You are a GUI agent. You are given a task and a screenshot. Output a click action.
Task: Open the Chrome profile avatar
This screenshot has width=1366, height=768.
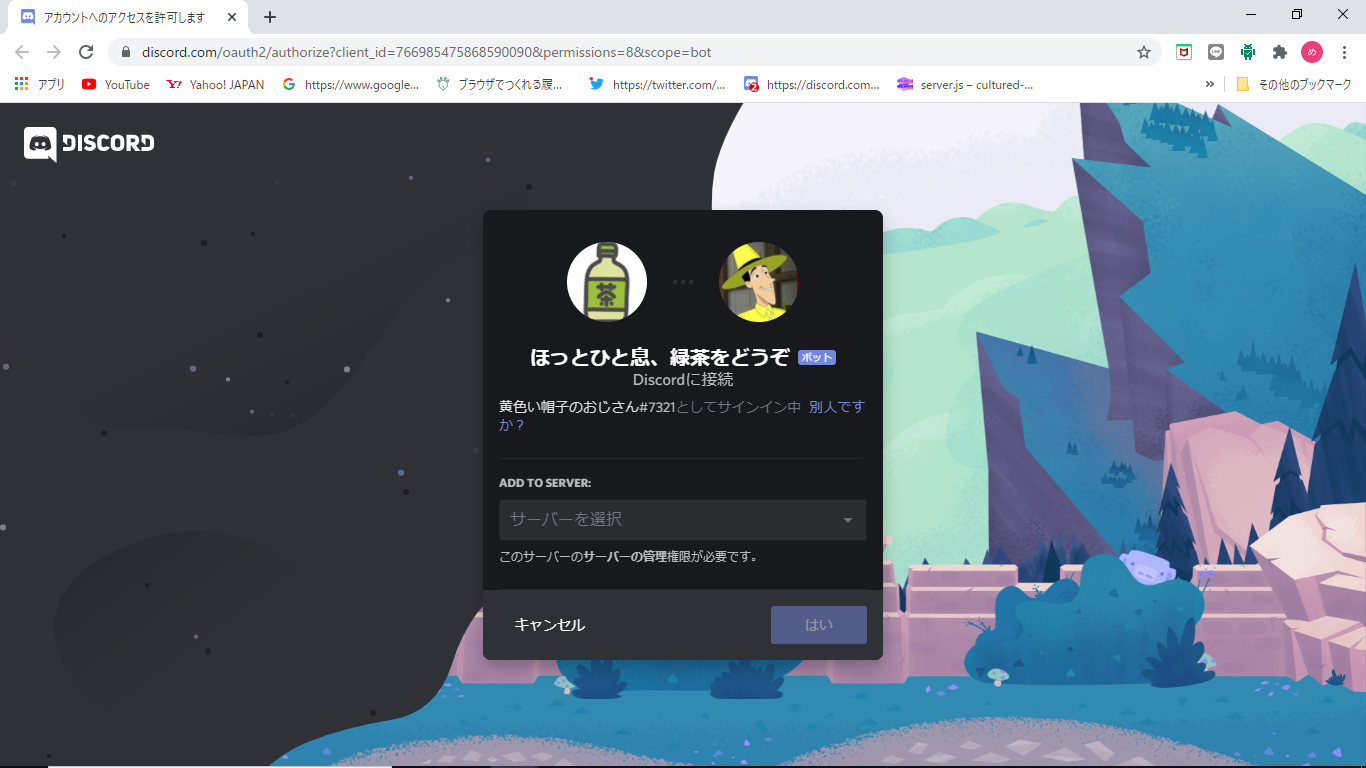coord(1312,52)
